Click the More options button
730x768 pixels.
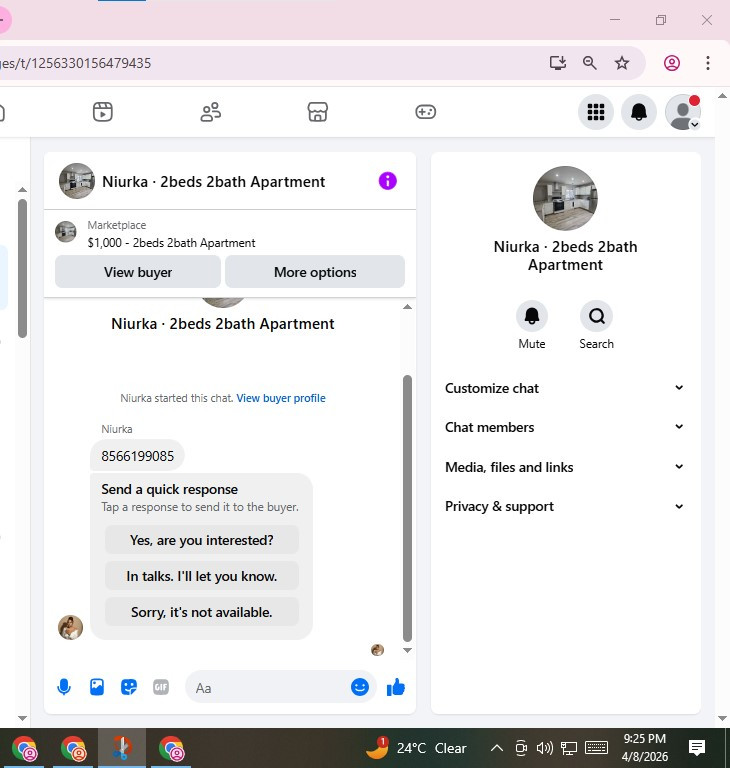[x=315, y=272]
